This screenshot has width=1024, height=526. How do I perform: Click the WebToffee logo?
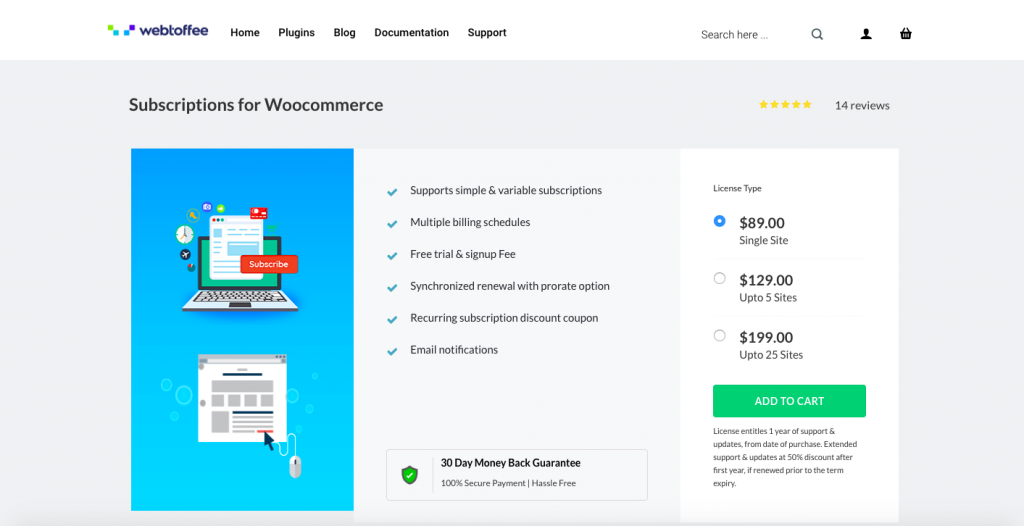point(158,30)
